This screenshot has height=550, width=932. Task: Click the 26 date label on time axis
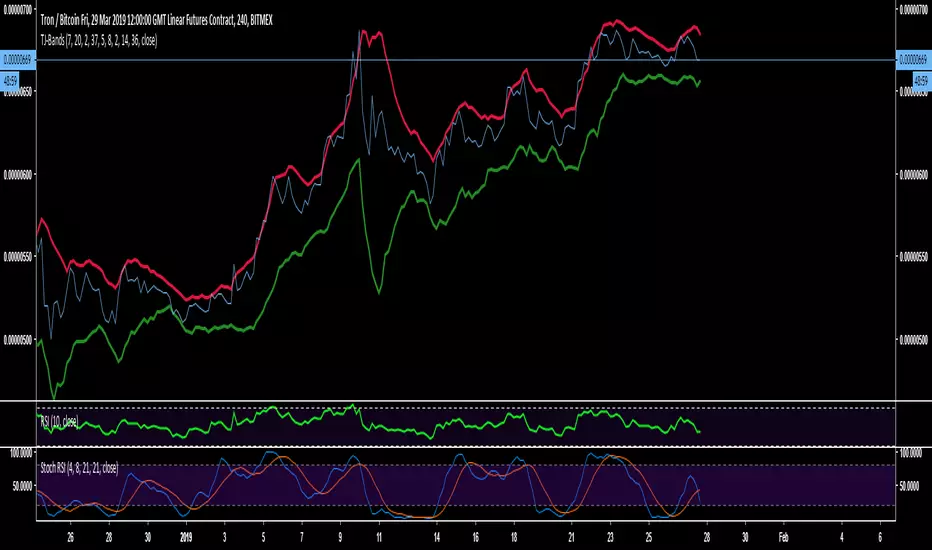point(71,537)
